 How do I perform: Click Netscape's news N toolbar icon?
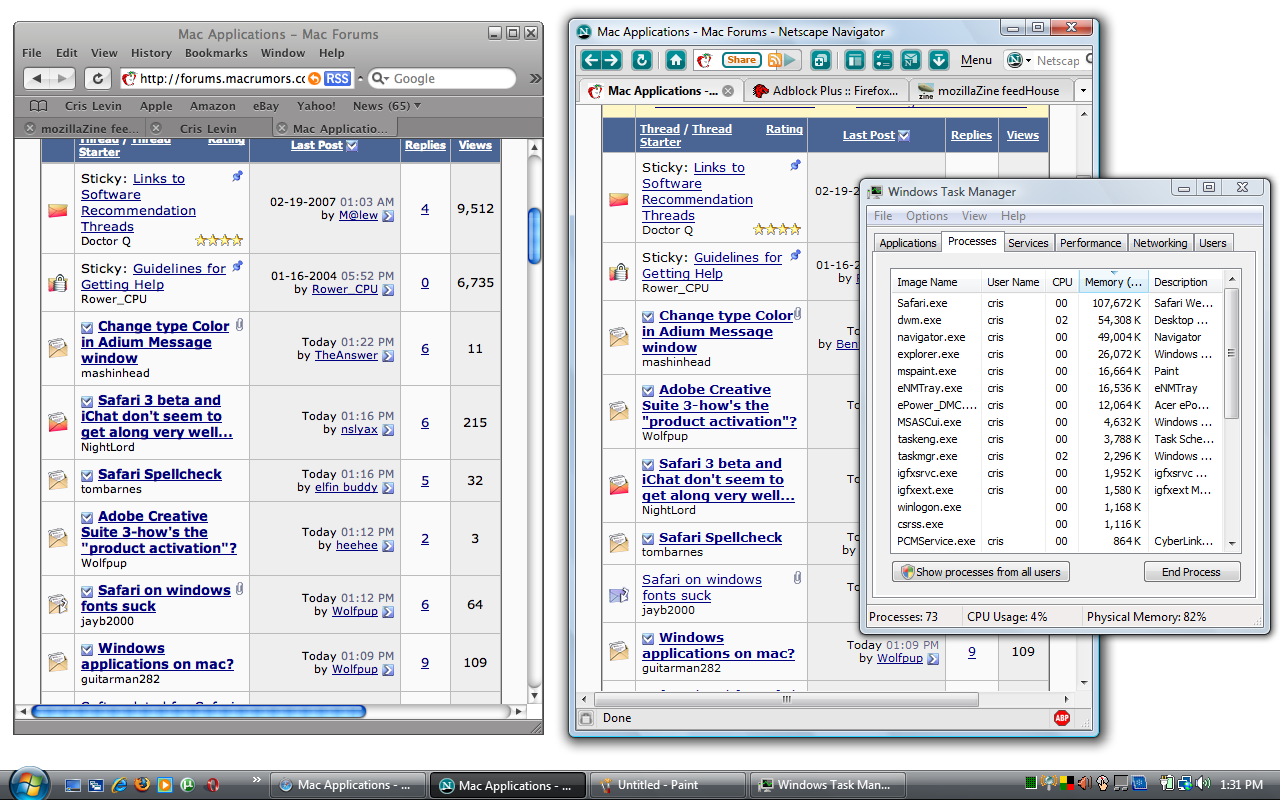tap(911, 60)
